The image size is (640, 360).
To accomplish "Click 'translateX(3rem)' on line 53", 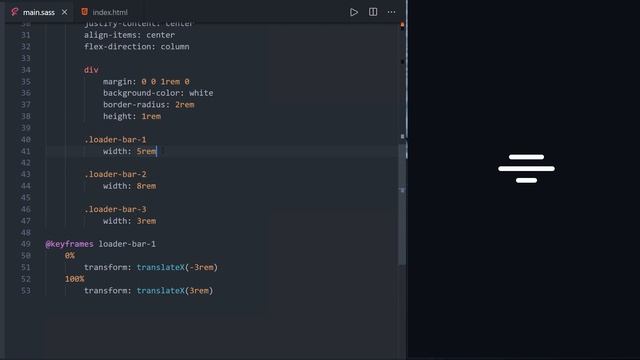I will click(175, 291).
